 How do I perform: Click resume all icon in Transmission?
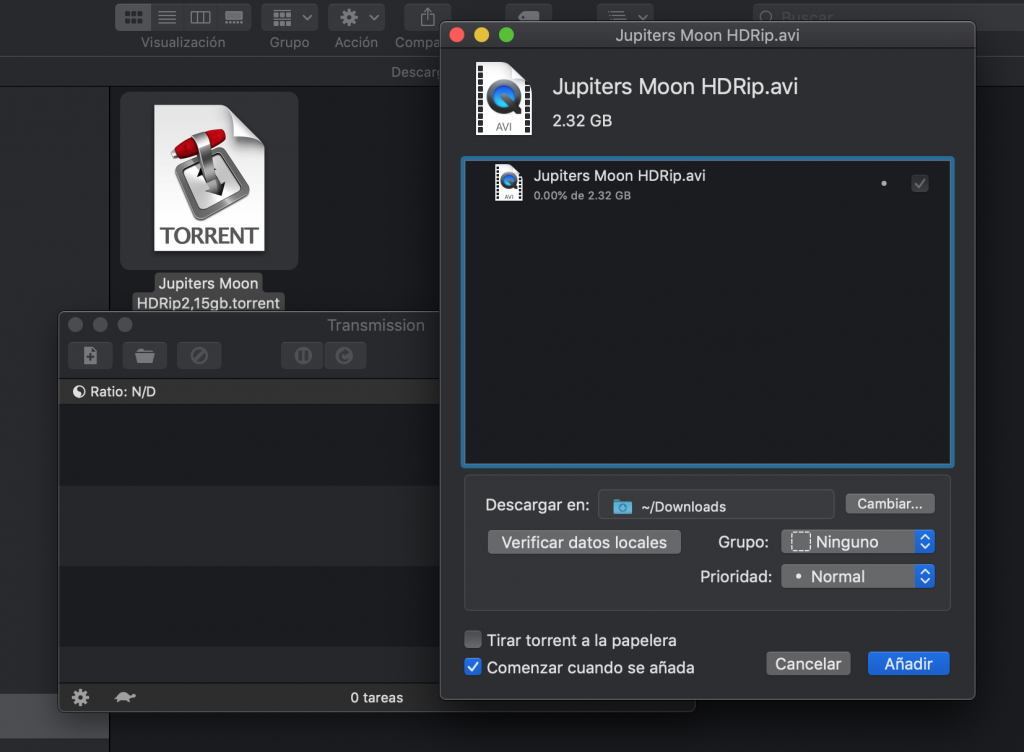coord(345,356)
